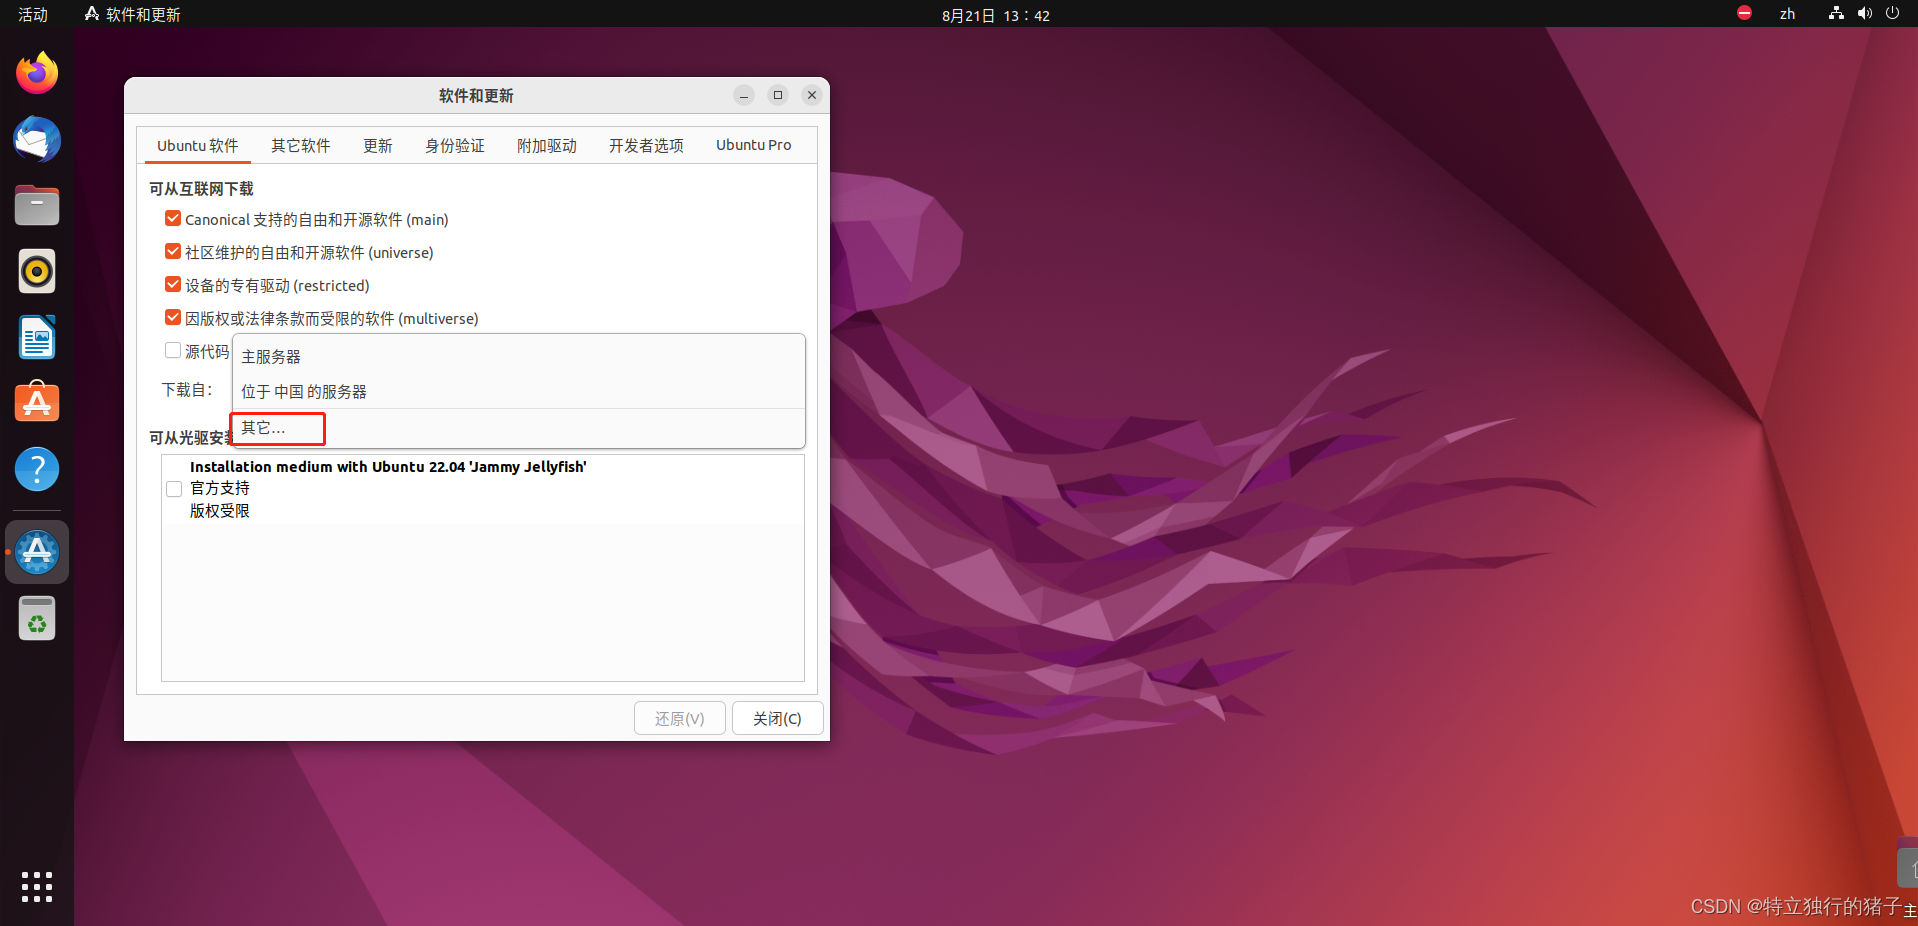This screenshot has height=926, width=1918.
Task: Click the 版权受限 text in the list
Action: point(220,511)
